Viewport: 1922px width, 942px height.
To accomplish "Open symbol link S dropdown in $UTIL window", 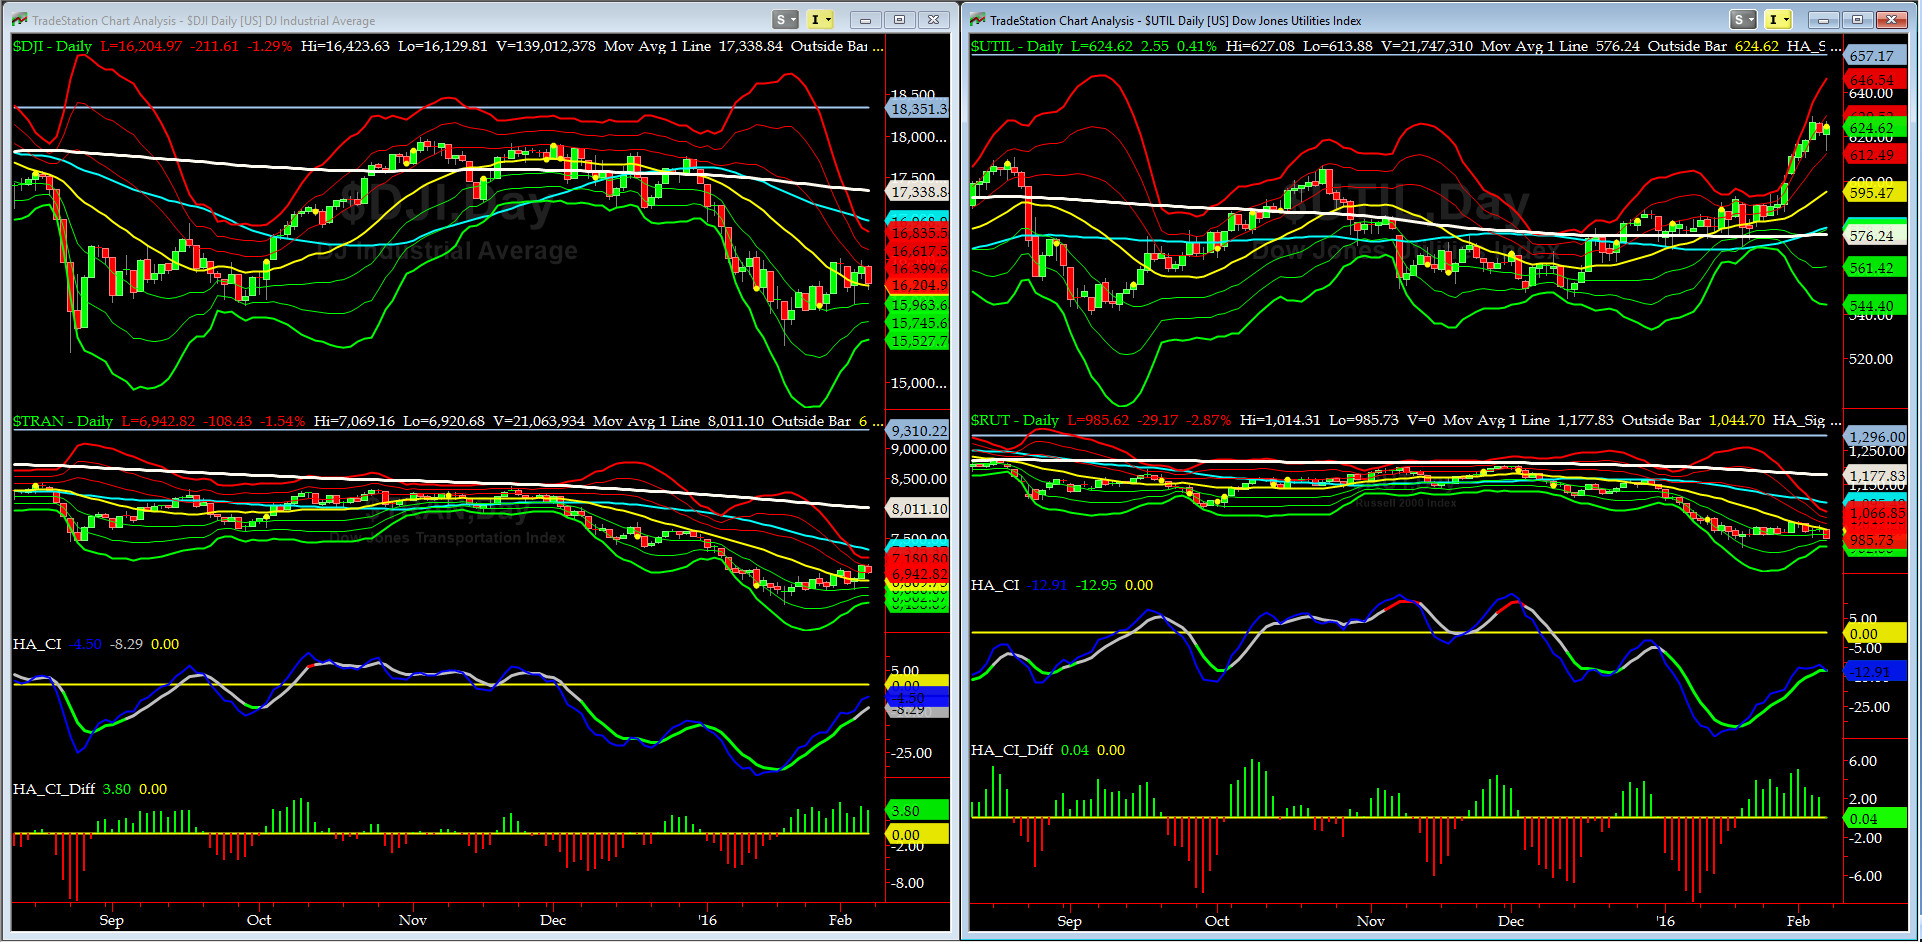I will 1744,20.
